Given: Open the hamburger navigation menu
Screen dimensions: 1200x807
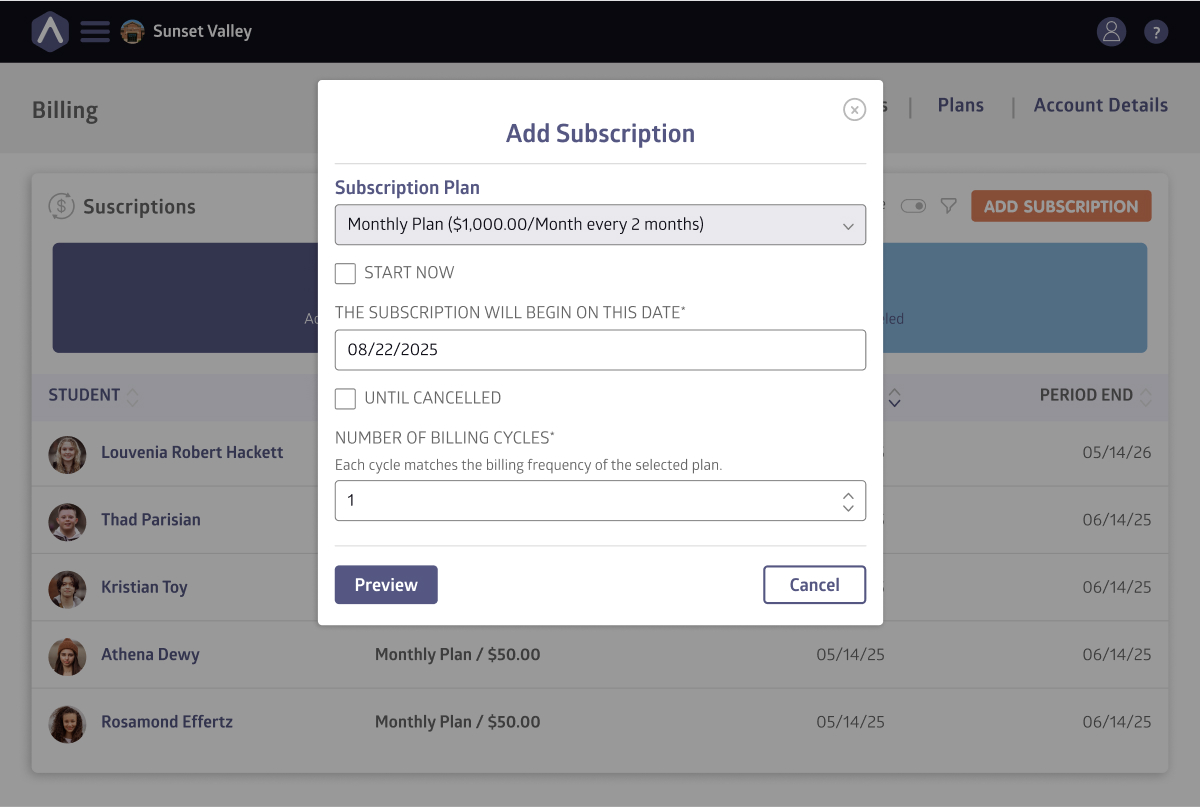Looking at the screenshot, I should [x=95, y=31].
